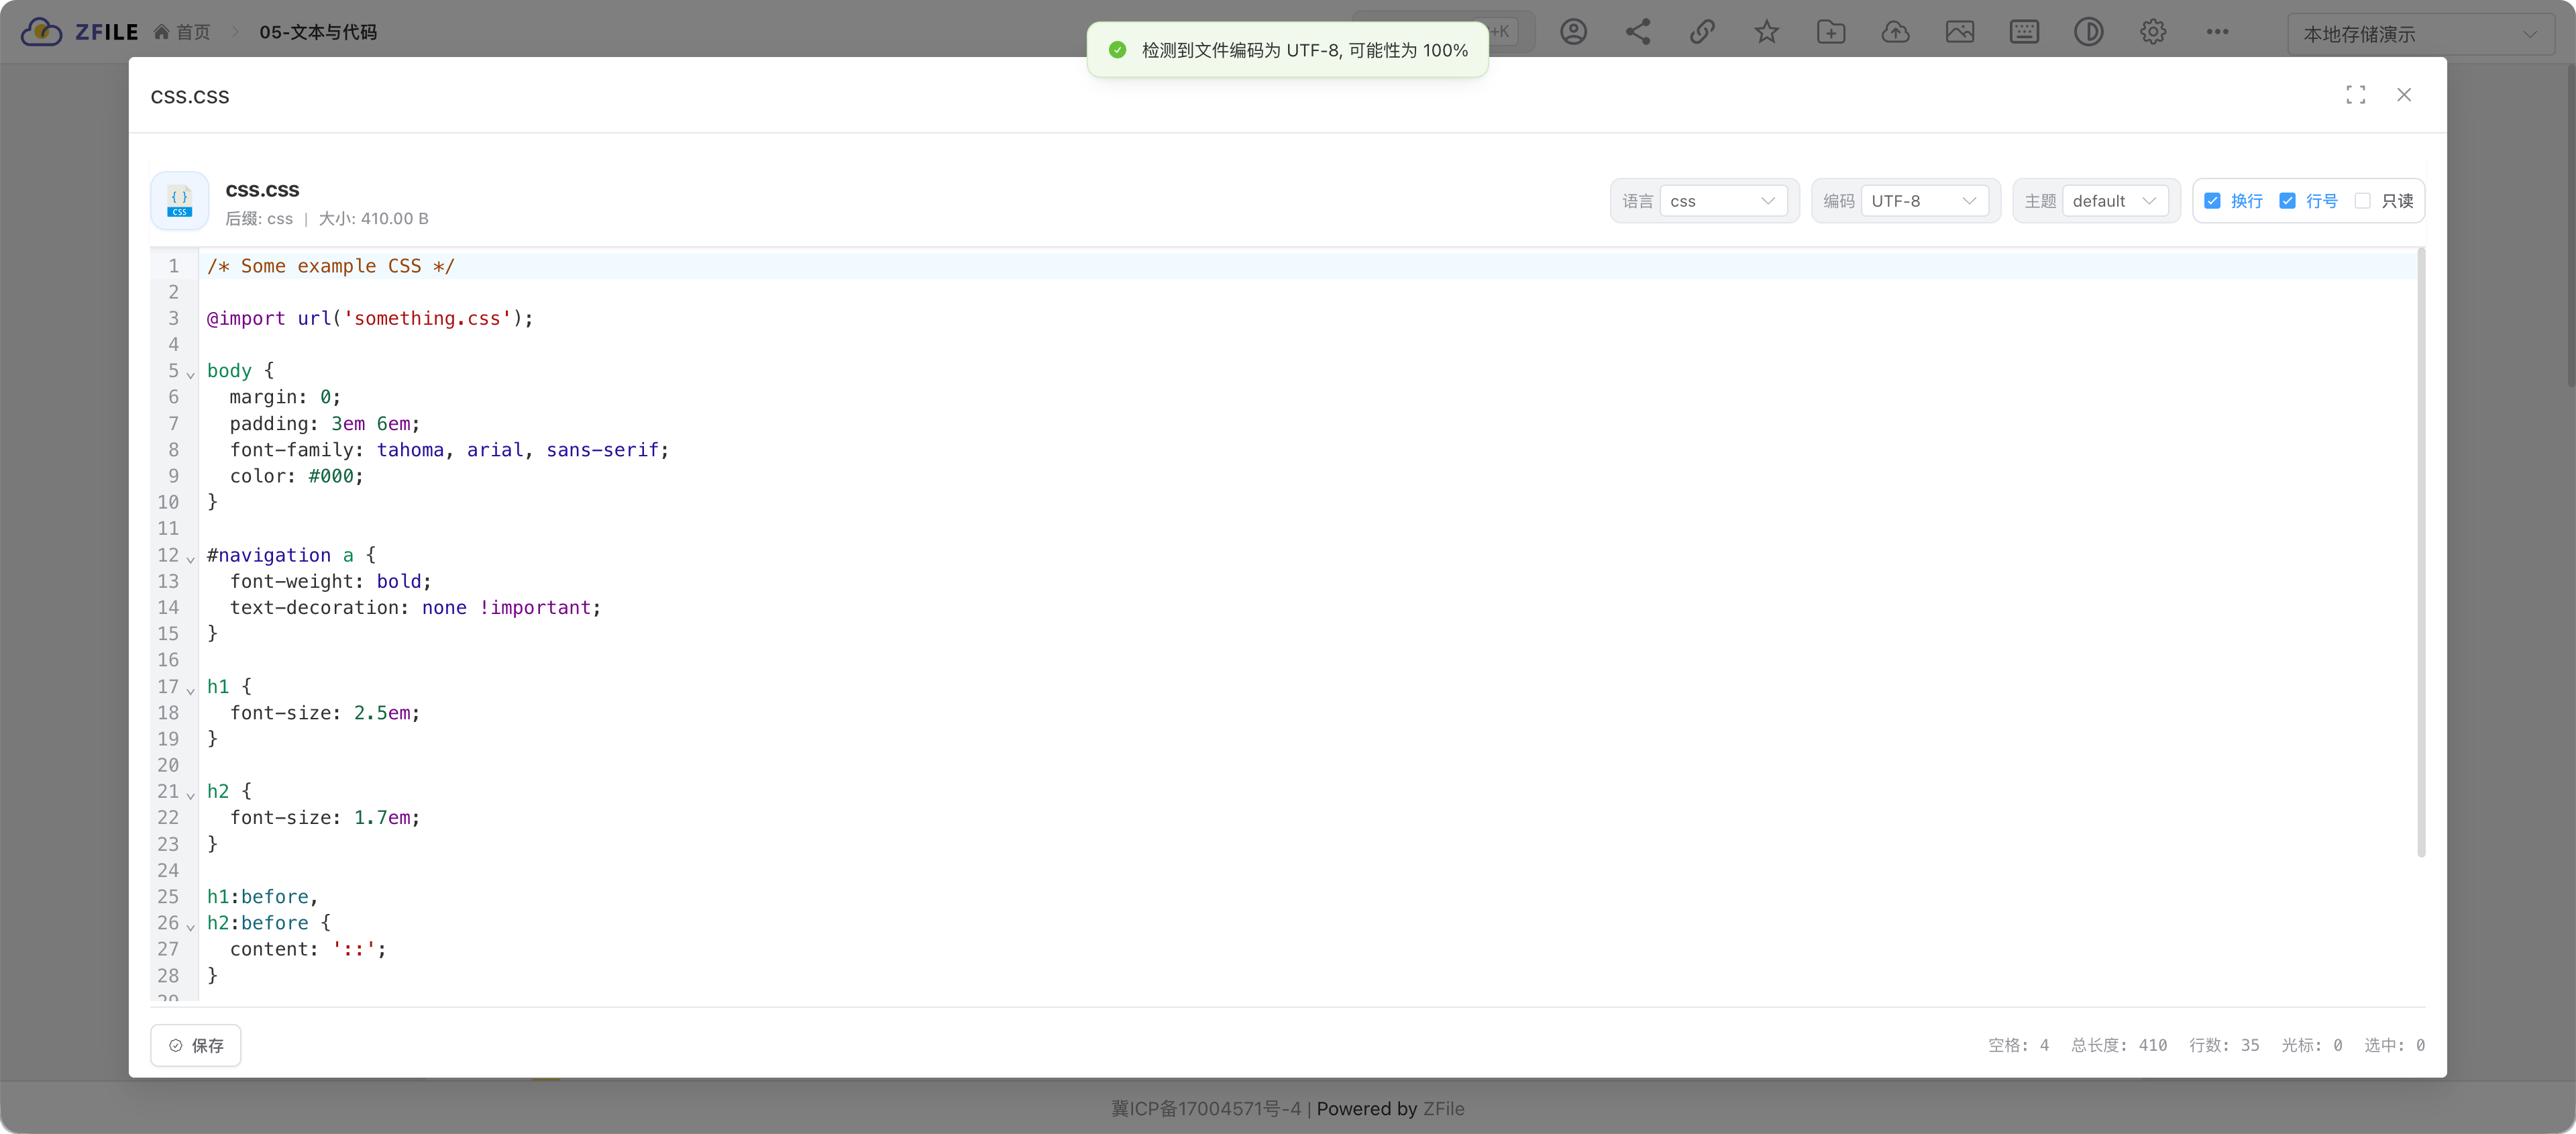This screenshot has width=2576, height=1134.
Task: Open the 主题 default theme dropdown
Action: (x=2115, y=201)
